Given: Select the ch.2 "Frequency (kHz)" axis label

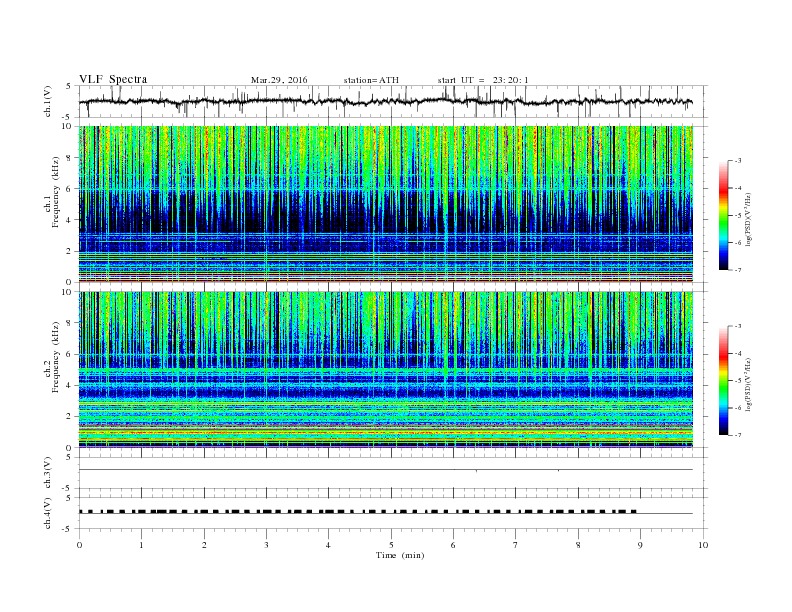Looking at the screenshot, I should (56, 357).
